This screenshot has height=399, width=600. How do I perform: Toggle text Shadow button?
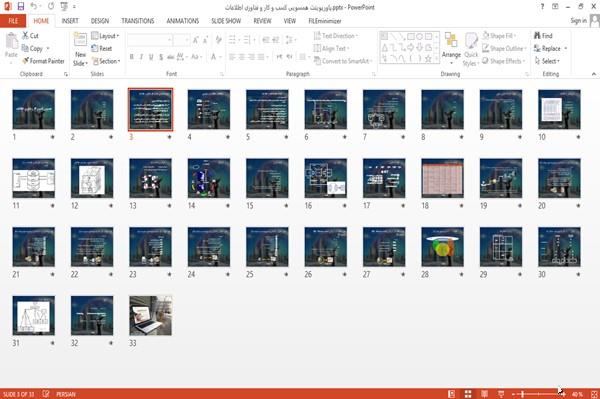click(161, 57)
